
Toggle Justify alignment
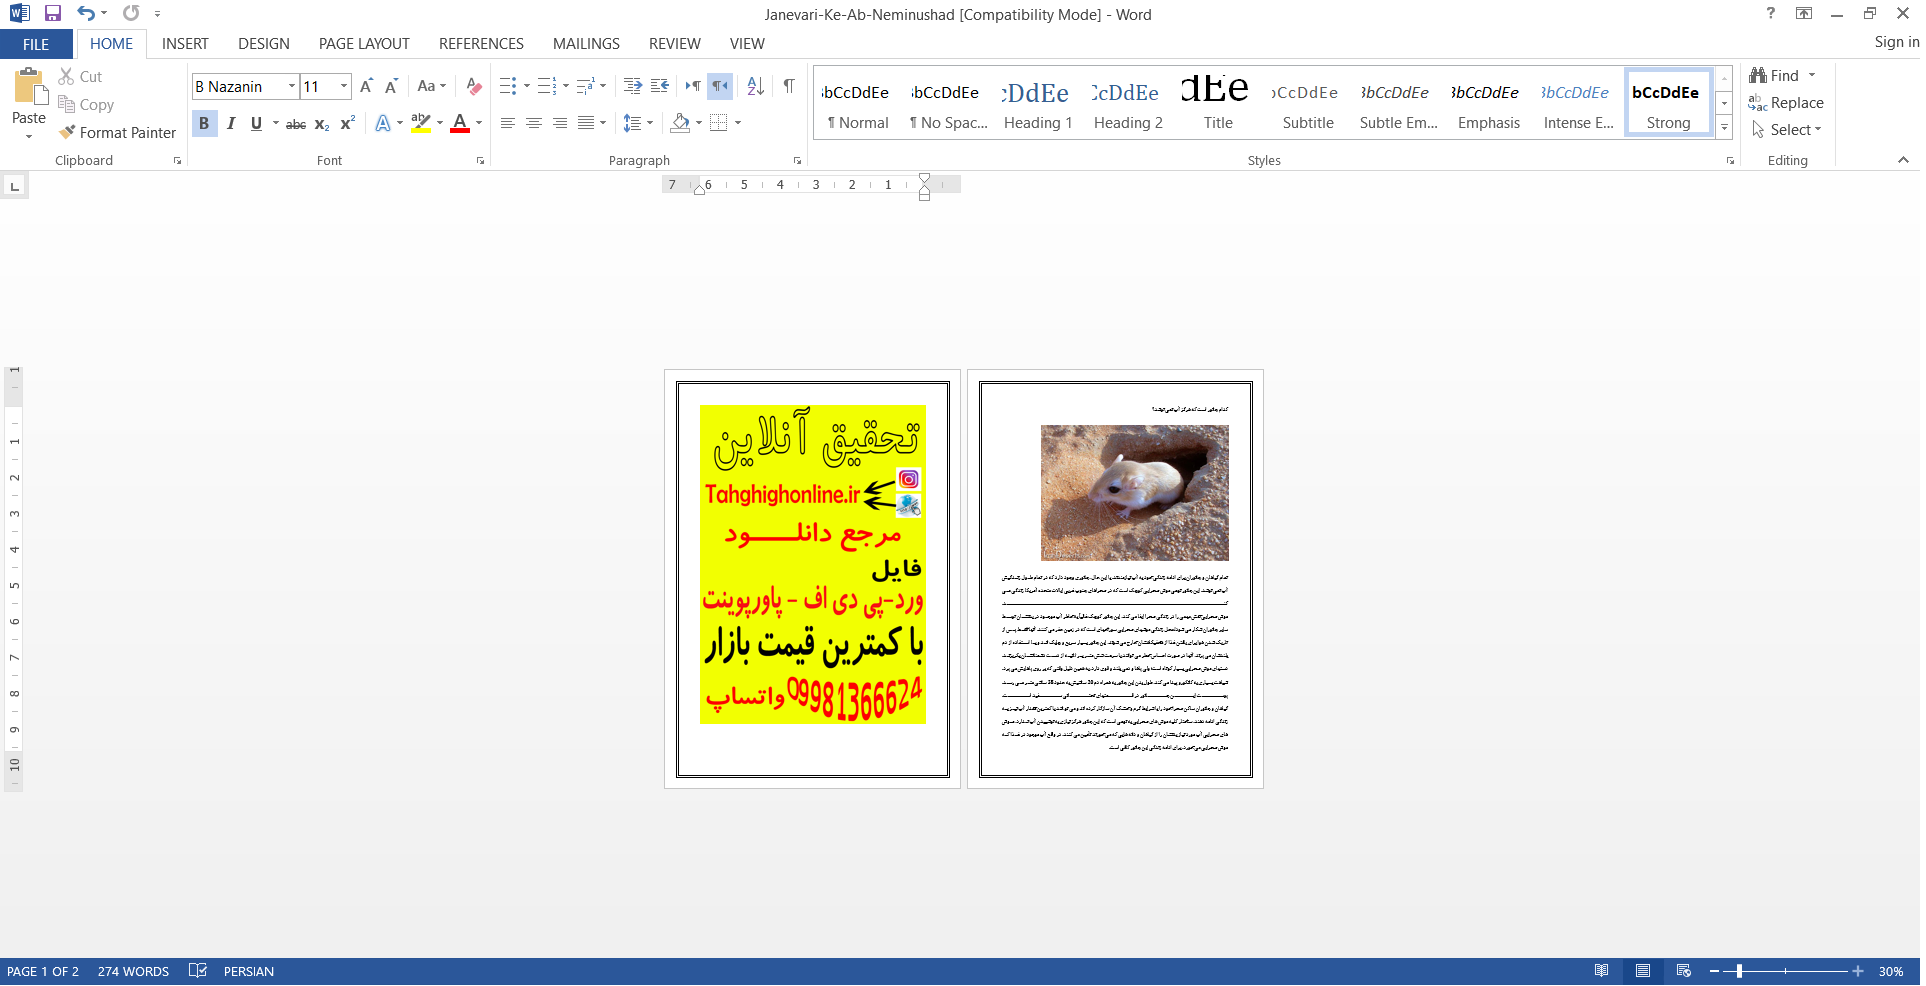click(585, 123)
